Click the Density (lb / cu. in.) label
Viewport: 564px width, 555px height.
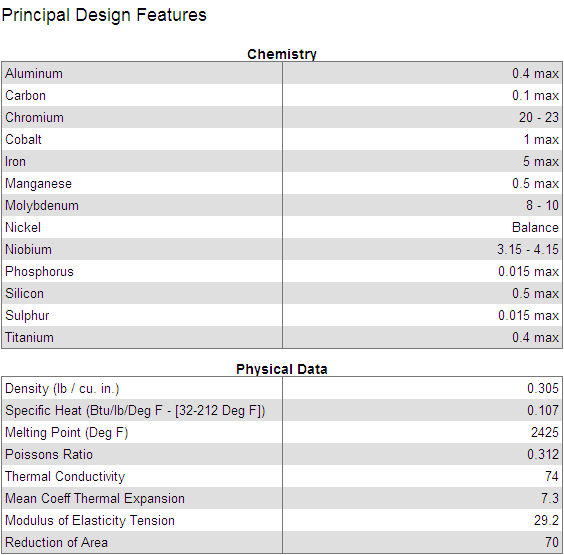[x=62, y=389]
